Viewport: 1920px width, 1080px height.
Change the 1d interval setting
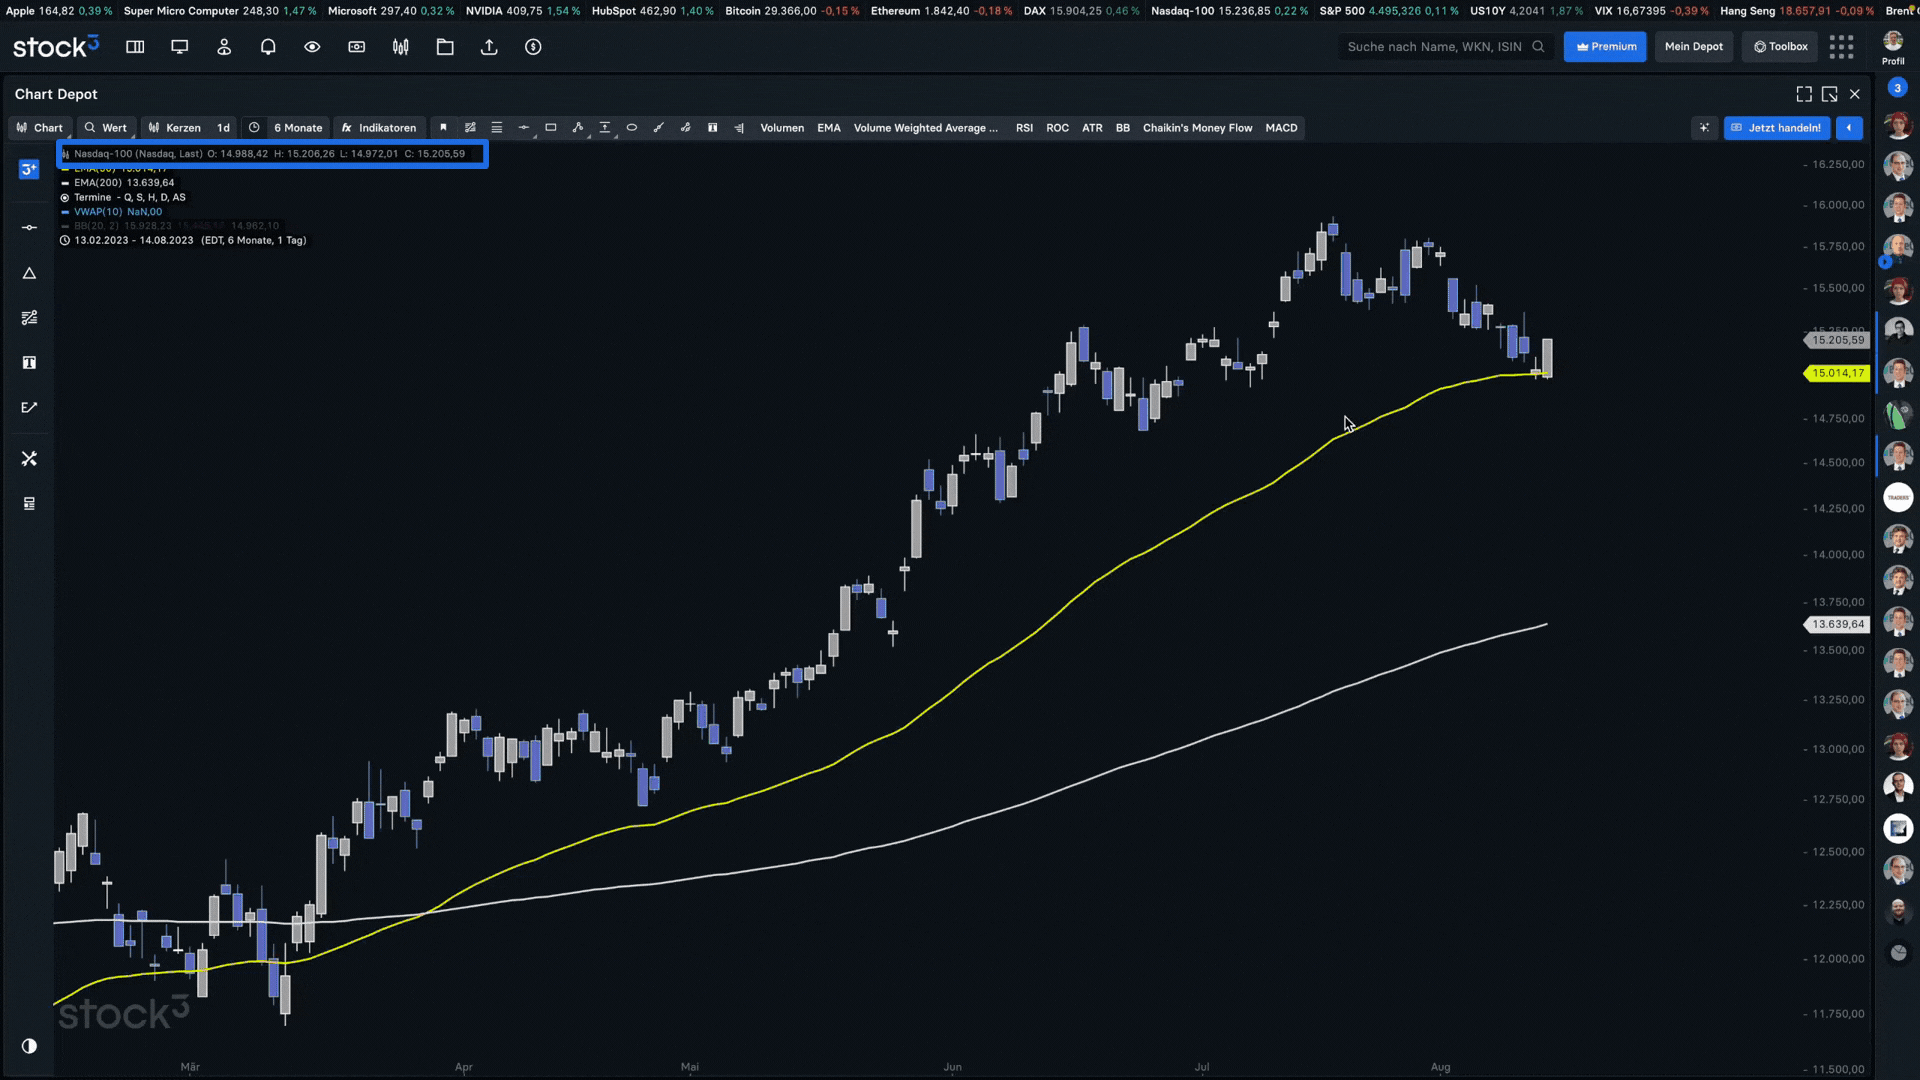(x=223, y=128)
